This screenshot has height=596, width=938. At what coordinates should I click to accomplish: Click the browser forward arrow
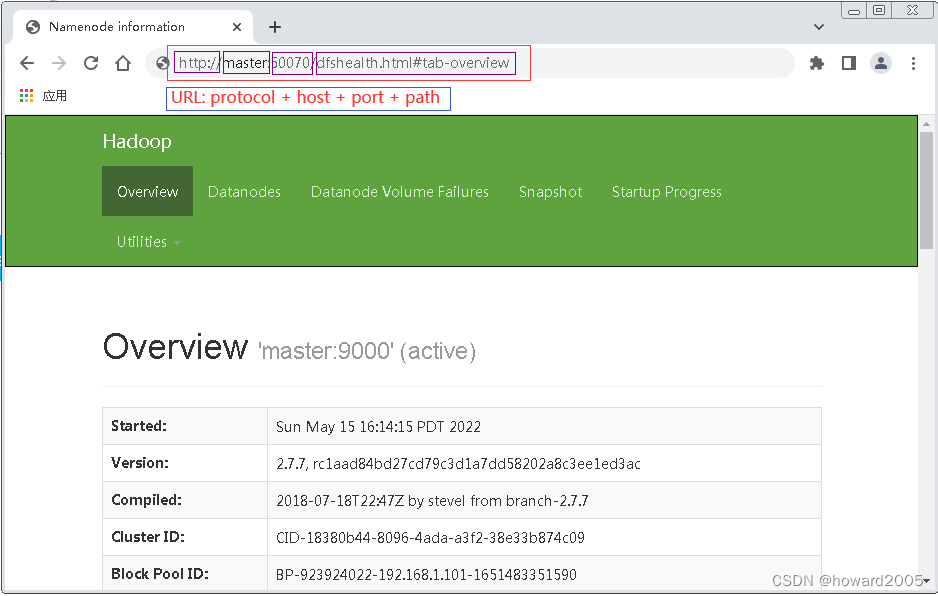[x=59, y=63]
